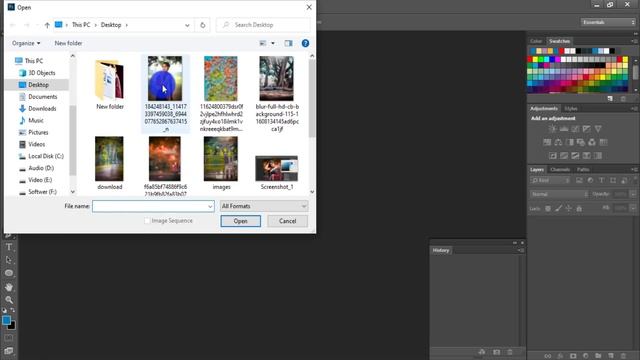The width and height of the screenshot is (640, 360).
Task: Add a Curves adjustment
Action: (x=575, y=129)
